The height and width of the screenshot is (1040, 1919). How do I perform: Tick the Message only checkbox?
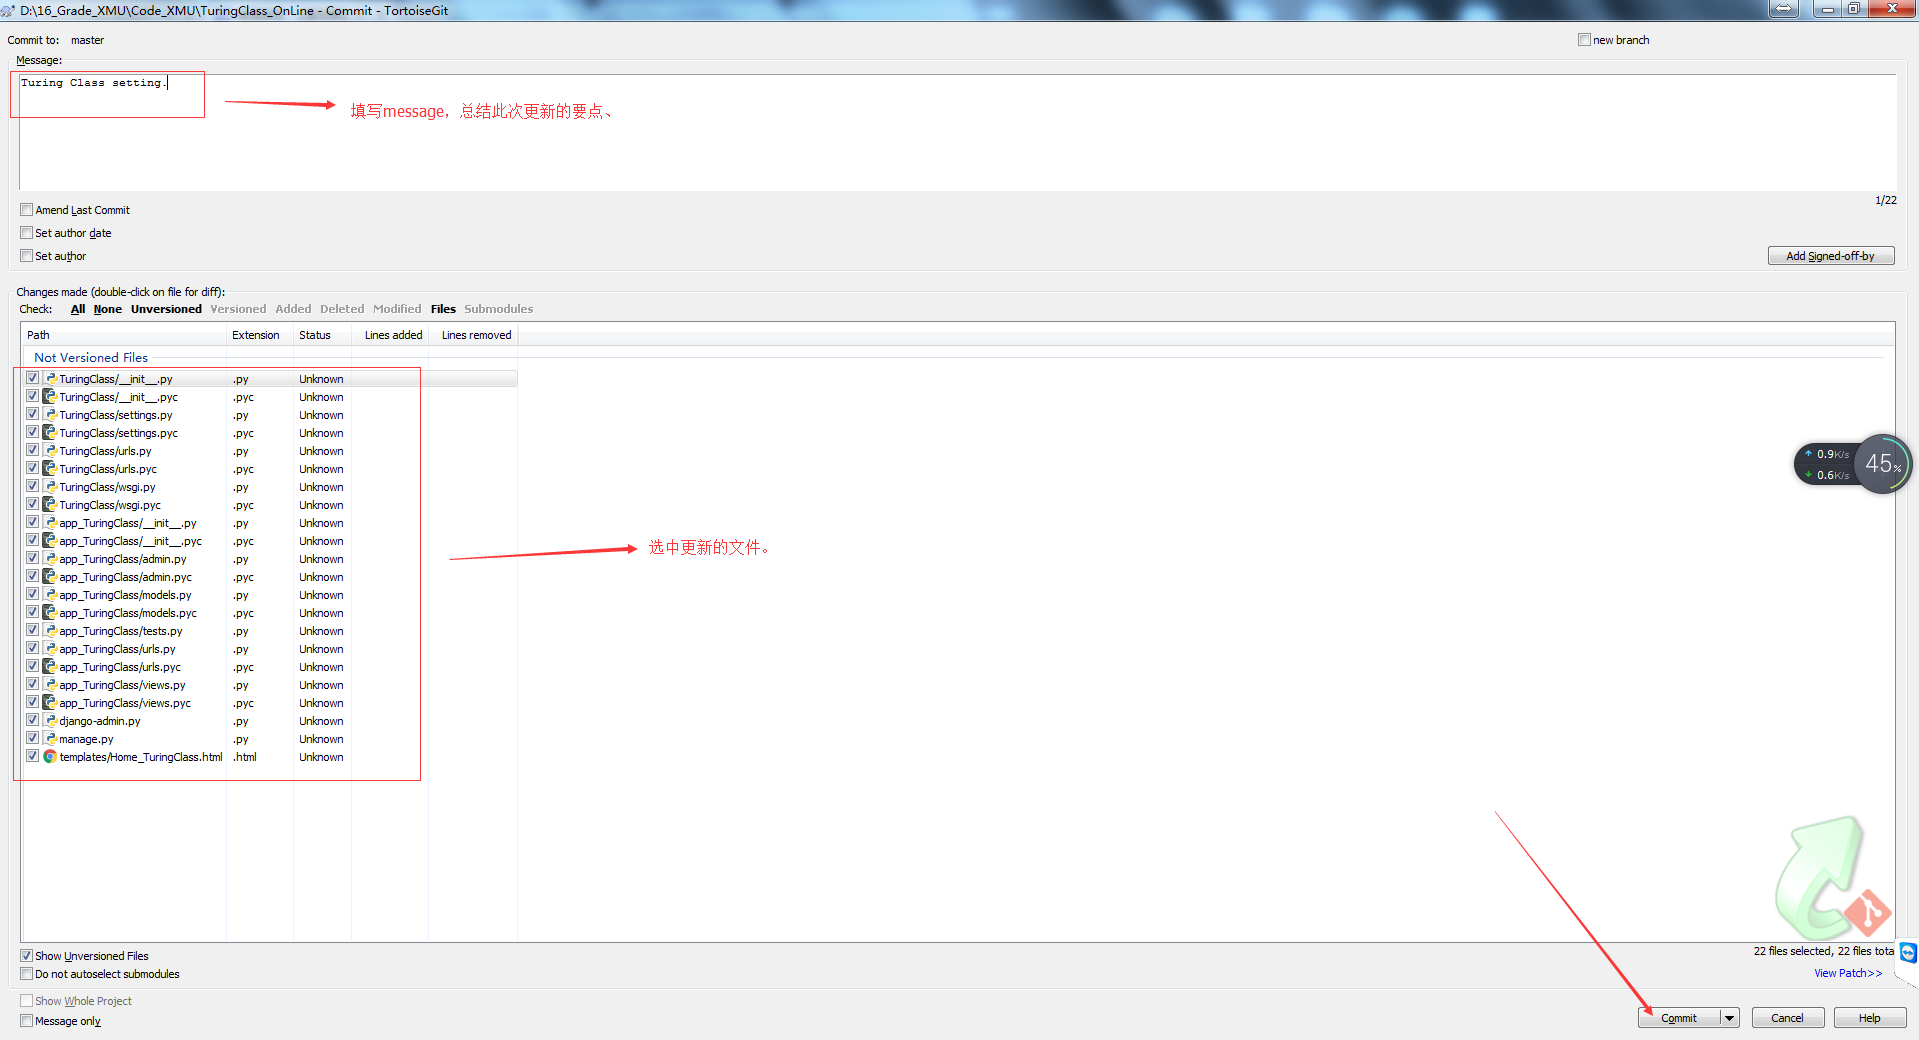tap(27, 1021)
